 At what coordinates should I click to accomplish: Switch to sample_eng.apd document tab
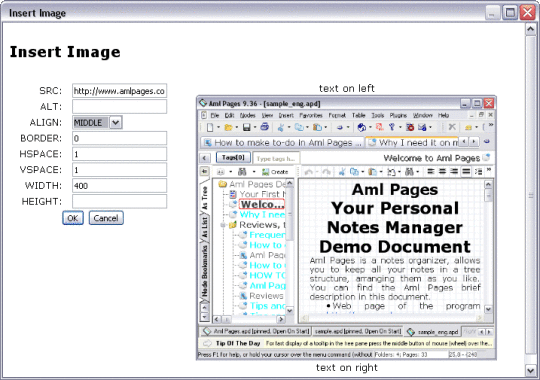[x=434, y=332]
